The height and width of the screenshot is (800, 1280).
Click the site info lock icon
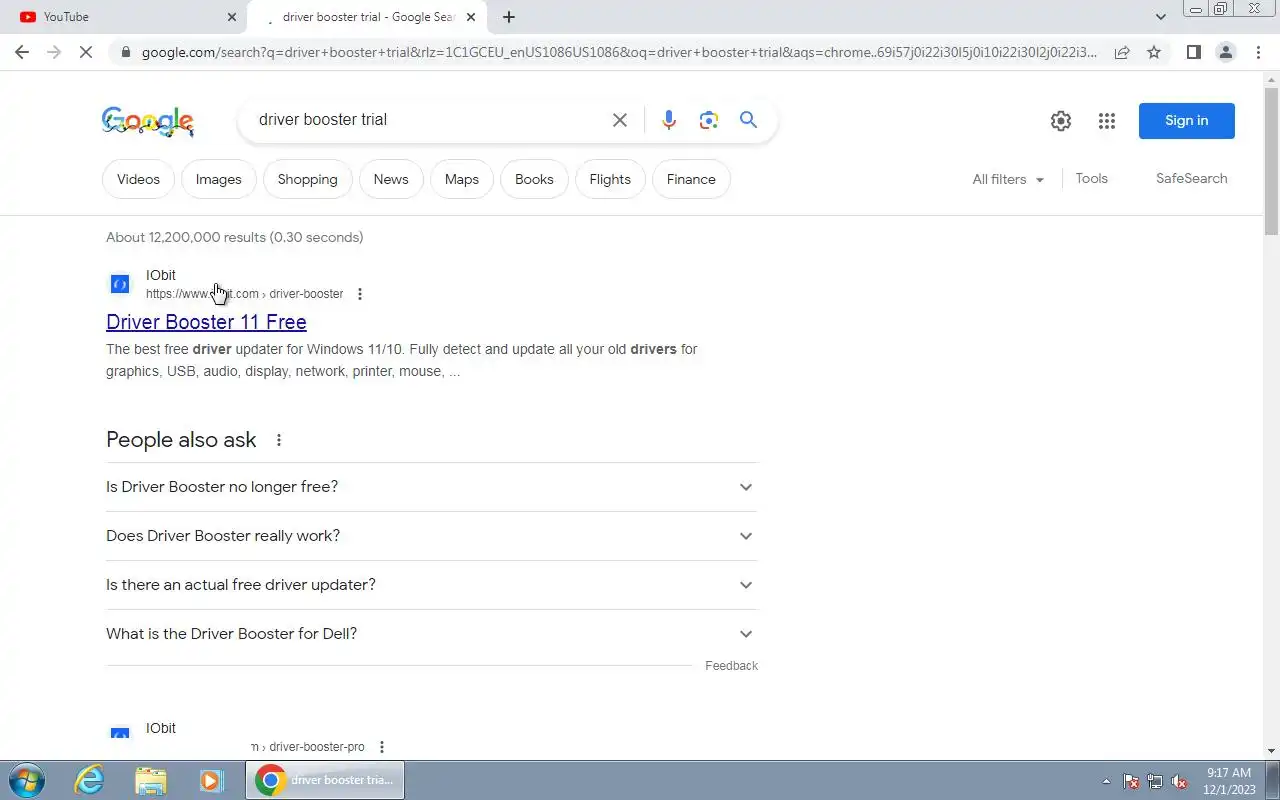tap(125, 52)
